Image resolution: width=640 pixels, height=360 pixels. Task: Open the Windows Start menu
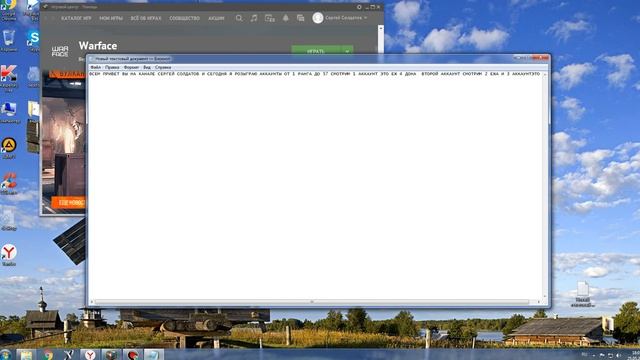pos(5,354)
